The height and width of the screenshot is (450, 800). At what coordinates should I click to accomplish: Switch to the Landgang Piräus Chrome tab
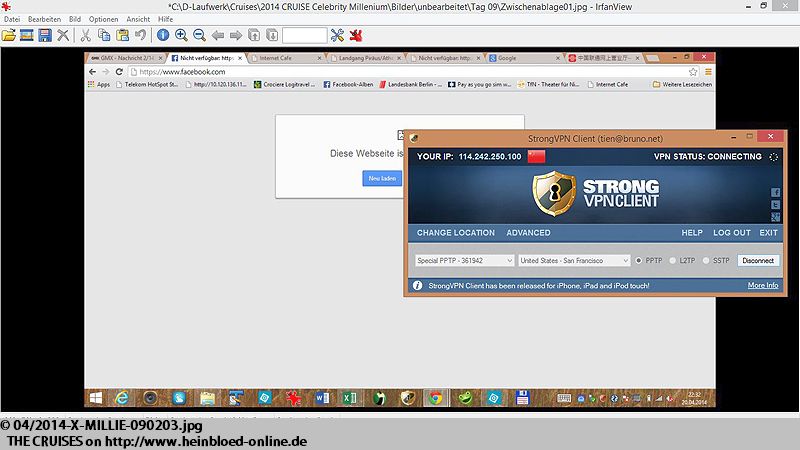(x=366, y=58)
